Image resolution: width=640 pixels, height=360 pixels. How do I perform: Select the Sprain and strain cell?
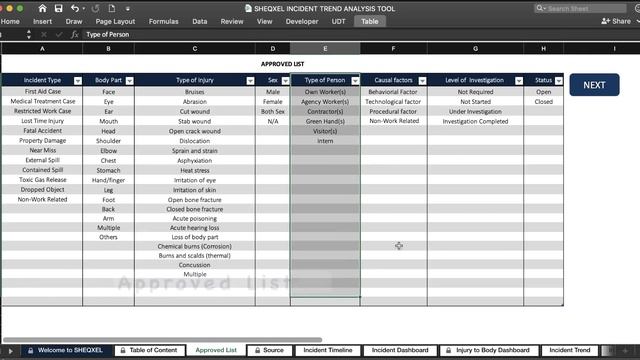point(195,151)
